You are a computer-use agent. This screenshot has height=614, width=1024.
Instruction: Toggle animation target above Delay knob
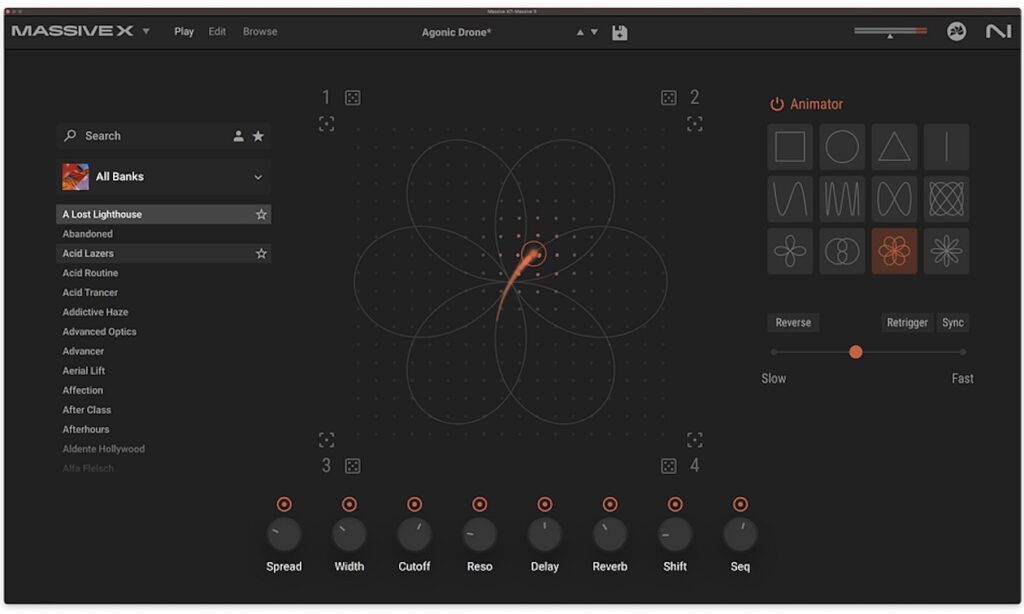[545, 504]
